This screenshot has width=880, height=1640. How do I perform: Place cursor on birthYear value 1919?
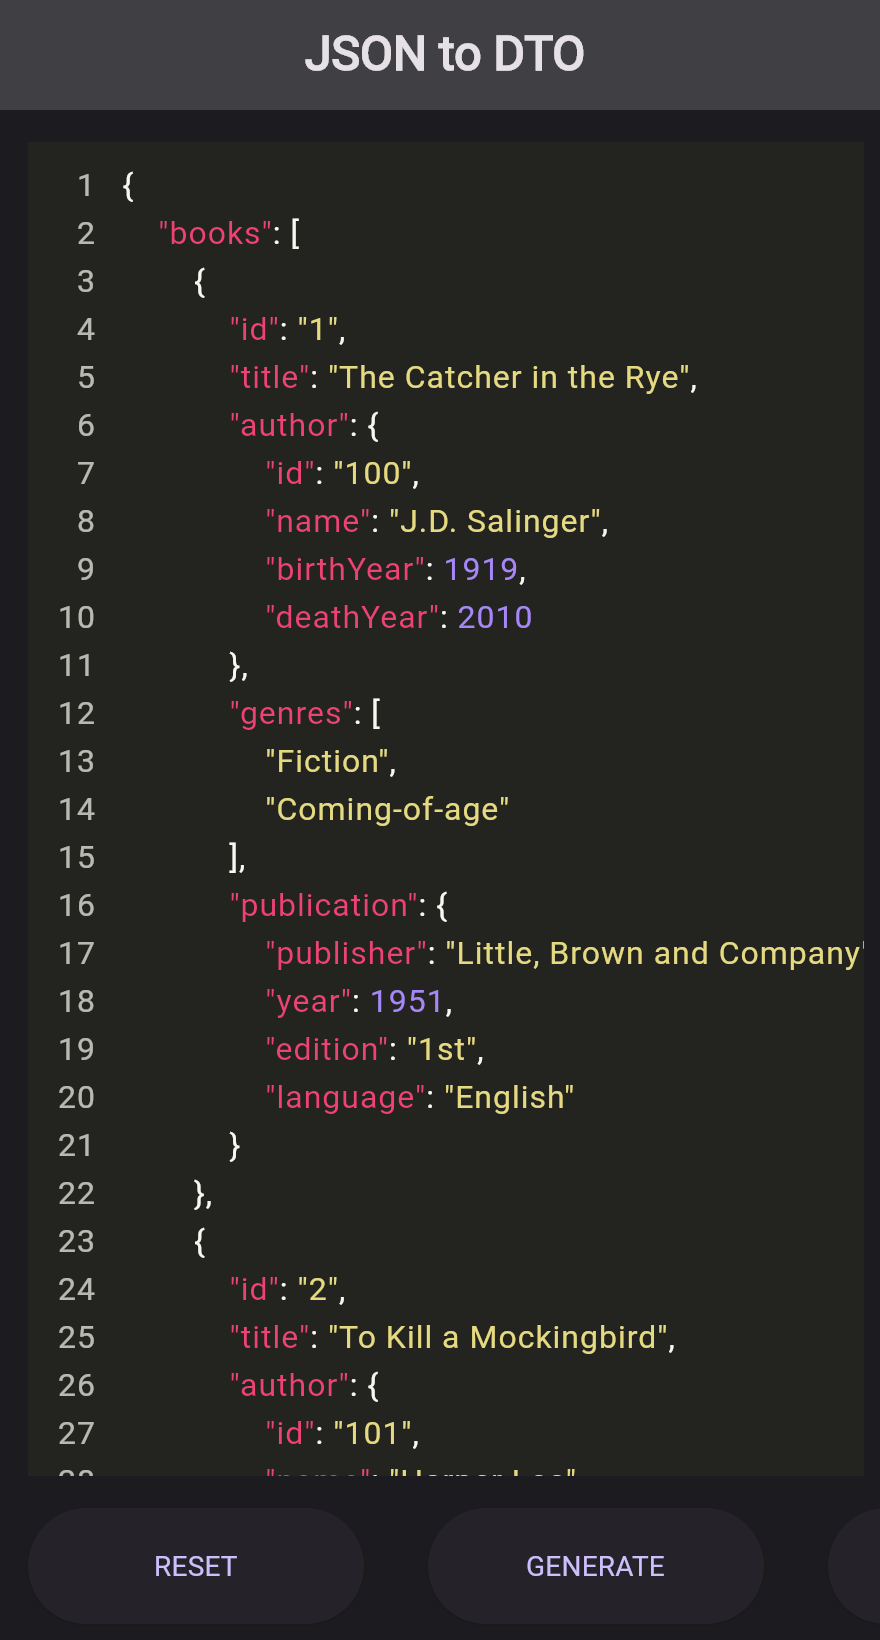pyautogui.click(x=481, y=569)
